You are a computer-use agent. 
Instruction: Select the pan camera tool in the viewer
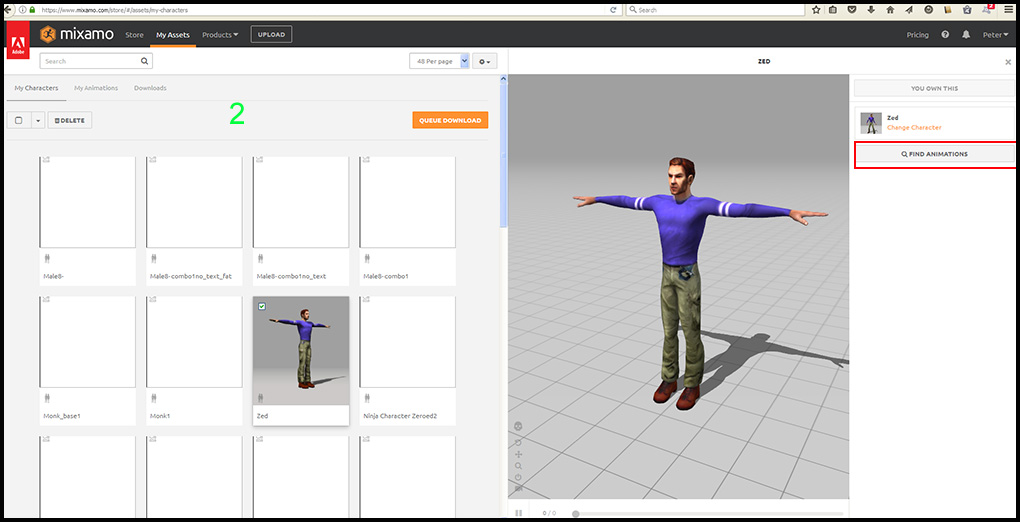pos(518,454)
